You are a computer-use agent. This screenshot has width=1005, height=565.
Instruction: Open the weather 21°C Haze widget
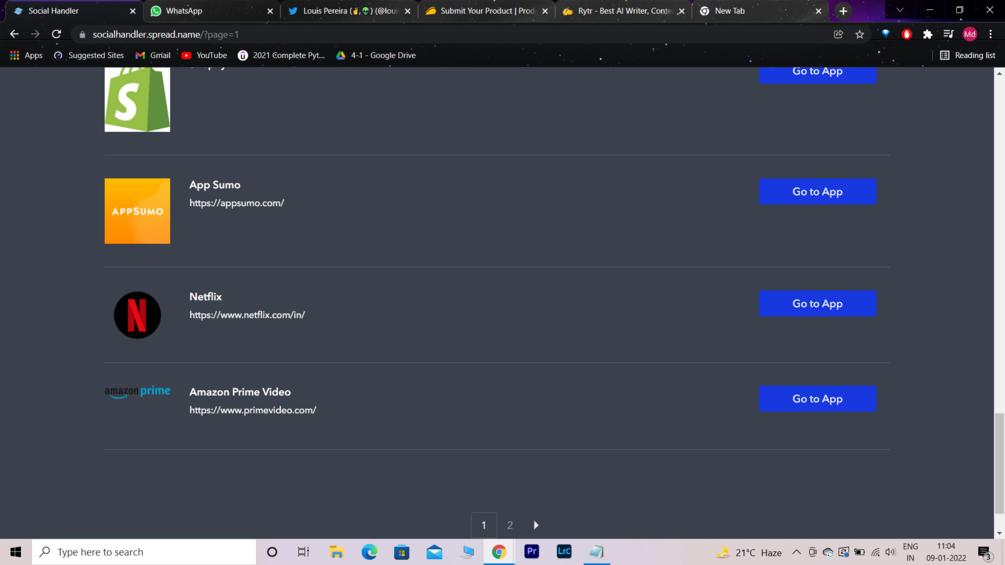pos(749,552)
